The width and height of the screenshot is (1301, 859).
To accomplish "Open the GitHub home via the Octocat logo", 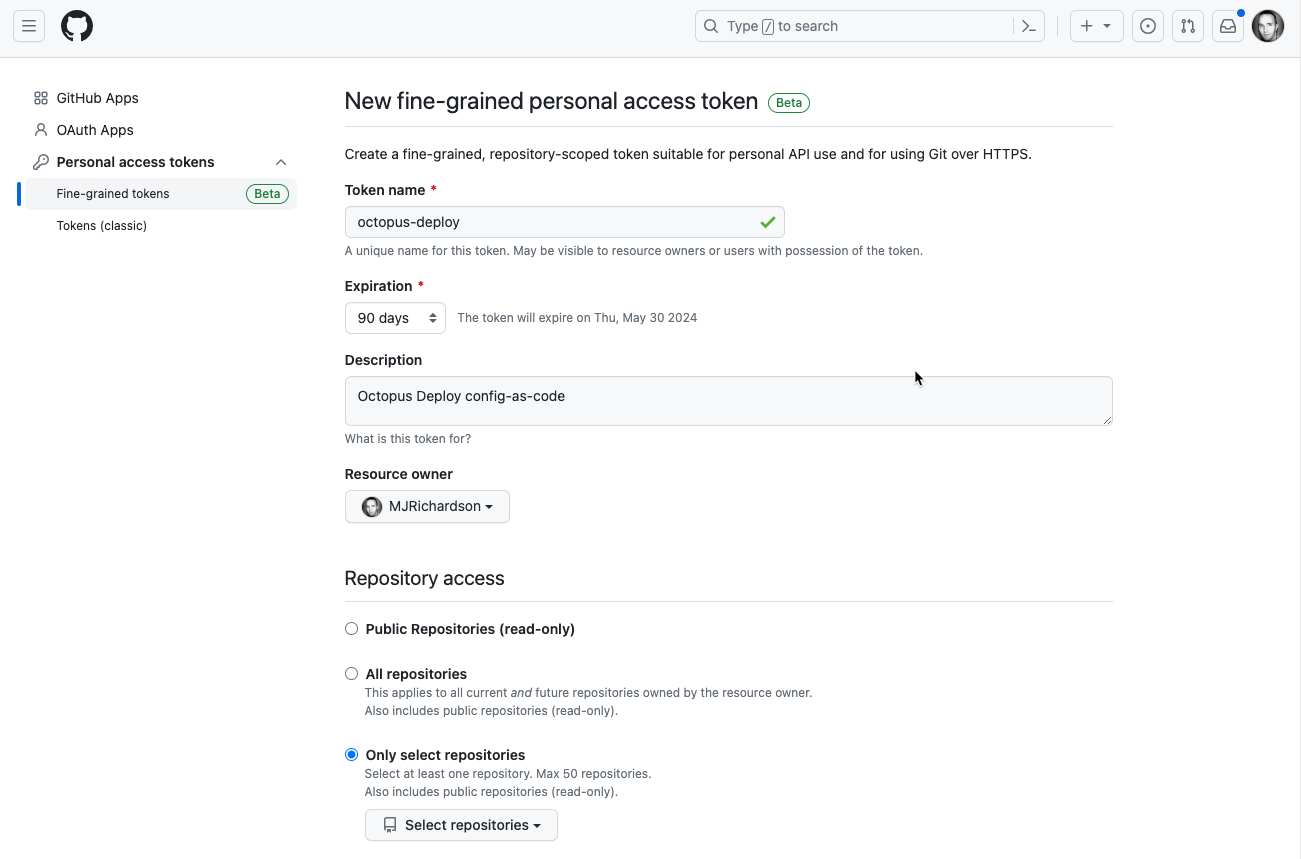I will 76,26.
